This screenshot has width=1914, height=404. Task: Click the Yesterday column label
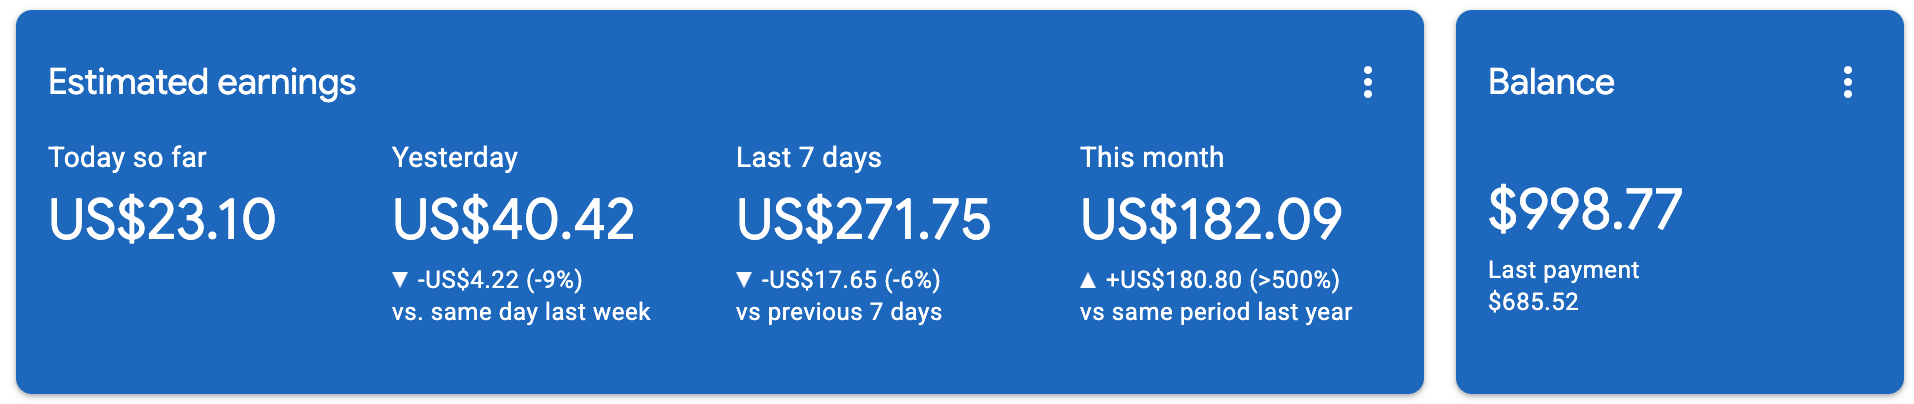point(455,157)
